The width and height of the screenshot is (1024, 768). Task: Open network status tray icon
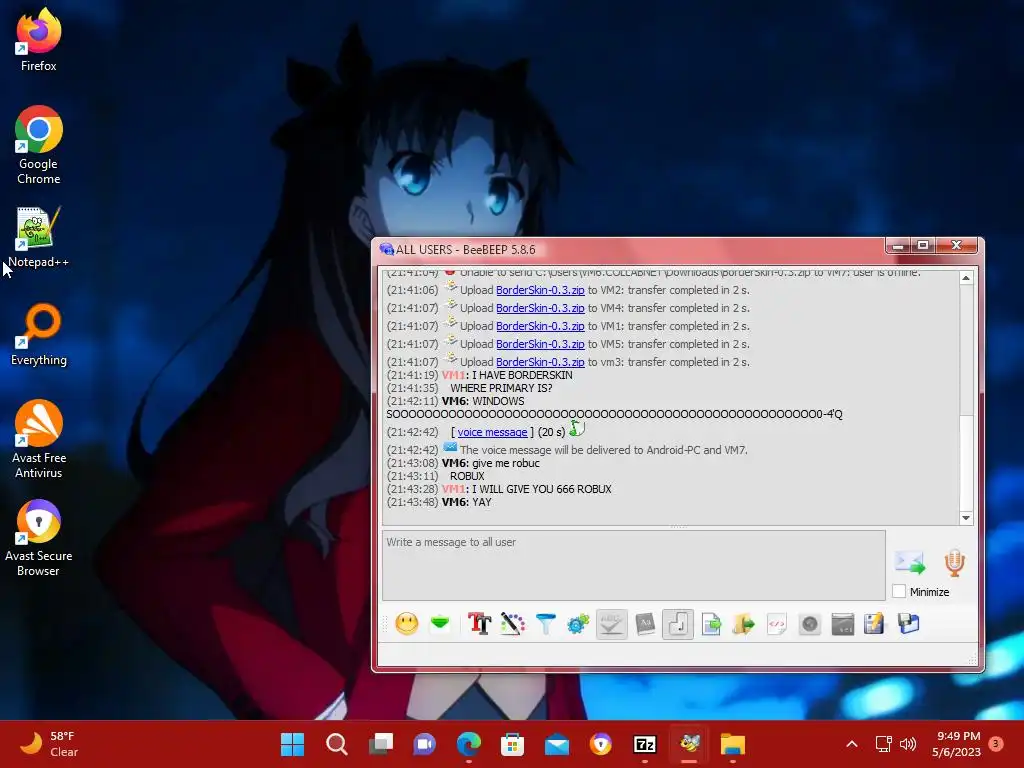[x=884, y=744]
